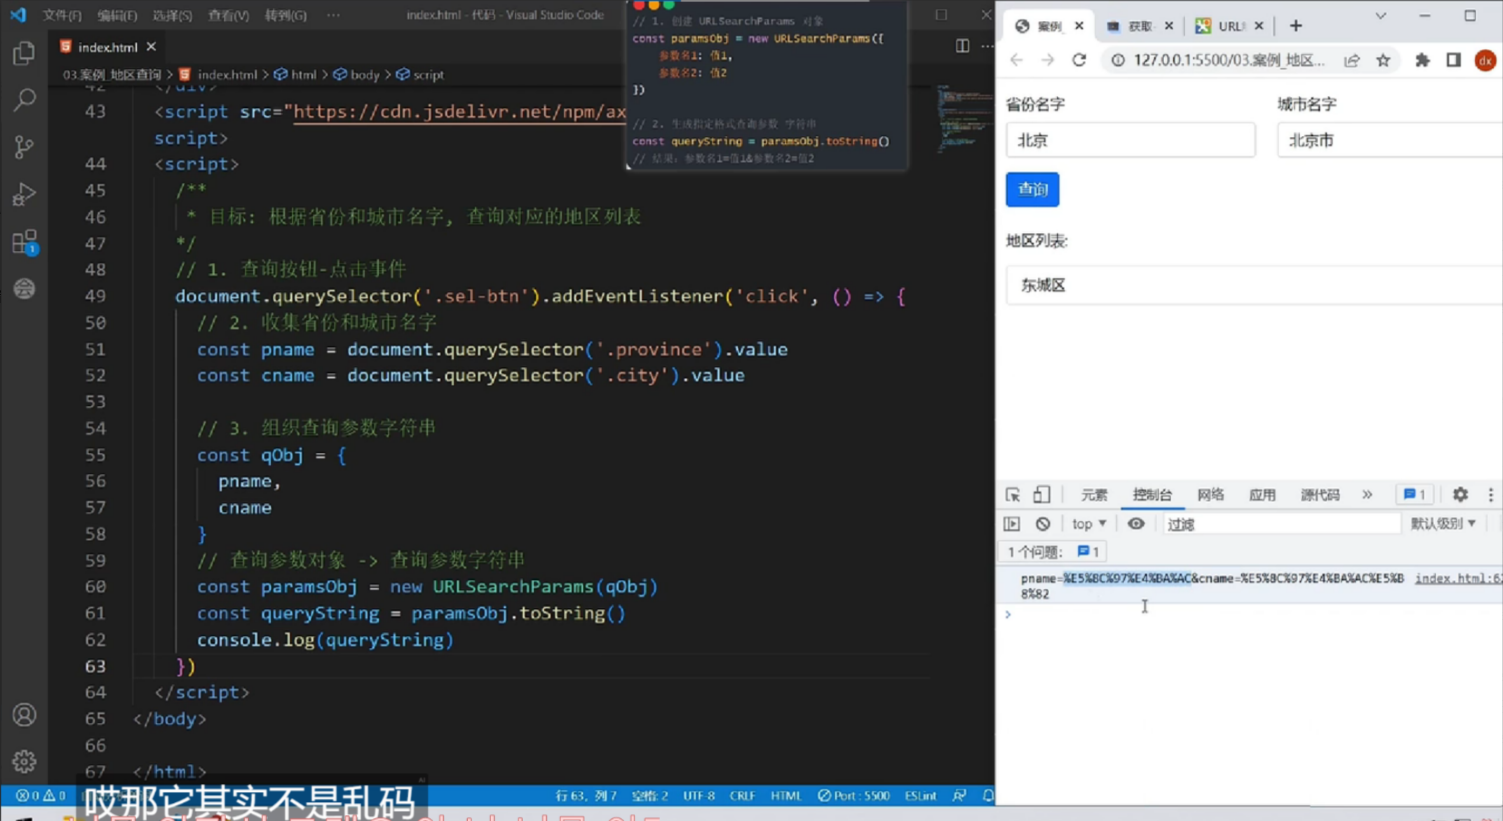1503x821 pixels.
Task: Toggle the eye watch icon in console toolbar
Action: click(x=1135, y=523)
